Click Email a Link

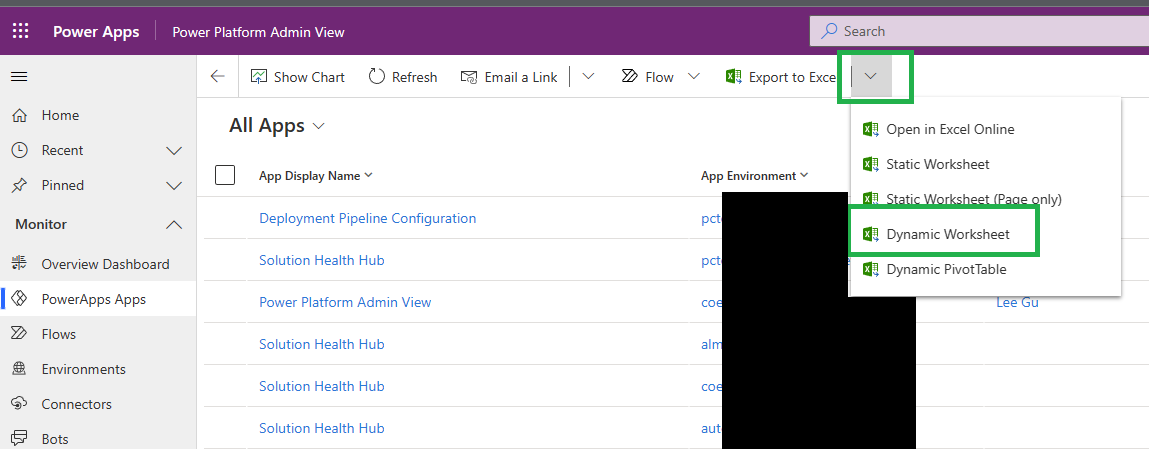click(509, 77)
